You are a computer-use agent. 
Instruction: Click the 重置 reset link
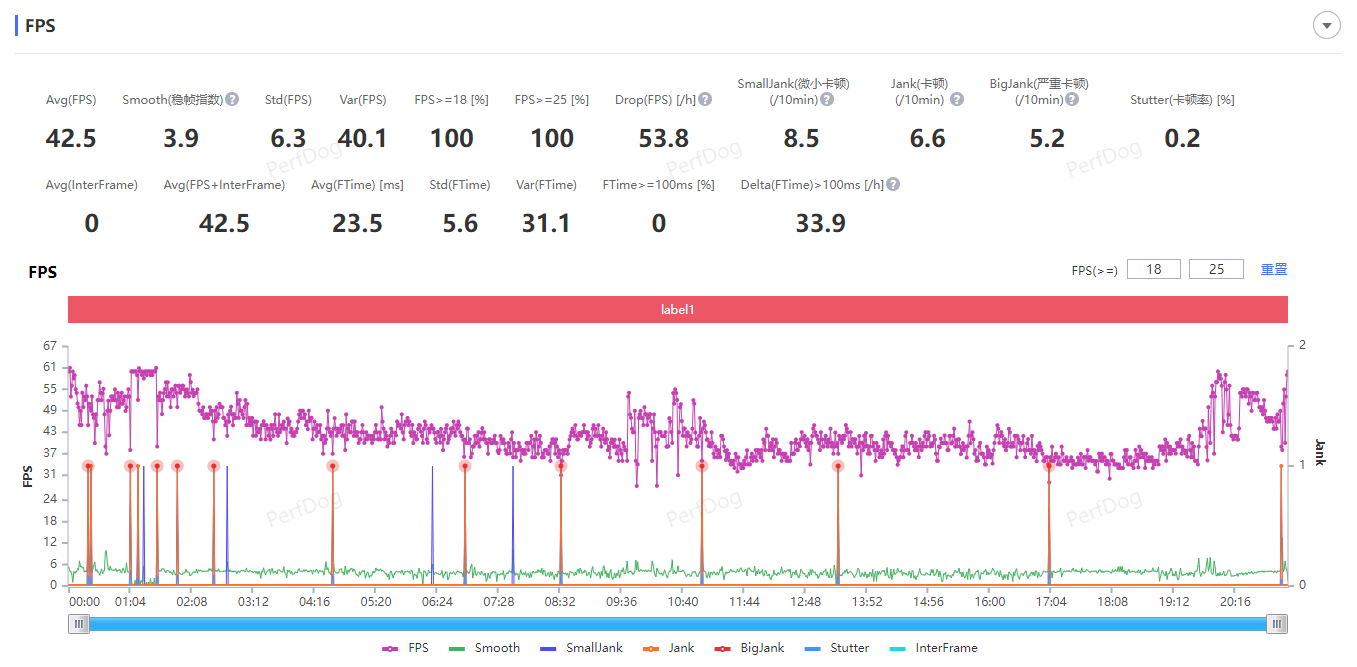tap(1274, 269)
